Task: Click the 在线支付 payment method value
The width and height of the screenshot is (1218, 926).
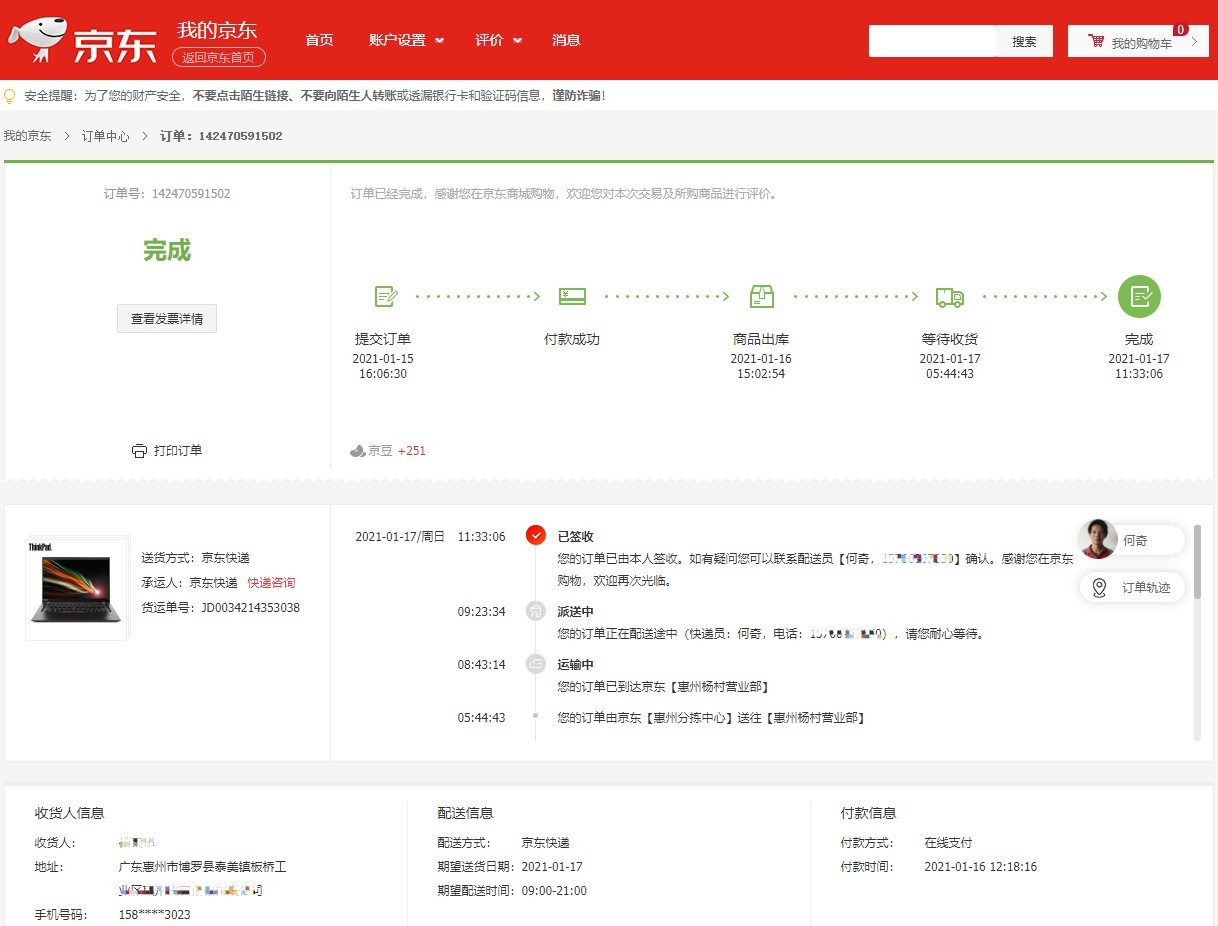Action: pyautogui.click(x=948, y=843)
